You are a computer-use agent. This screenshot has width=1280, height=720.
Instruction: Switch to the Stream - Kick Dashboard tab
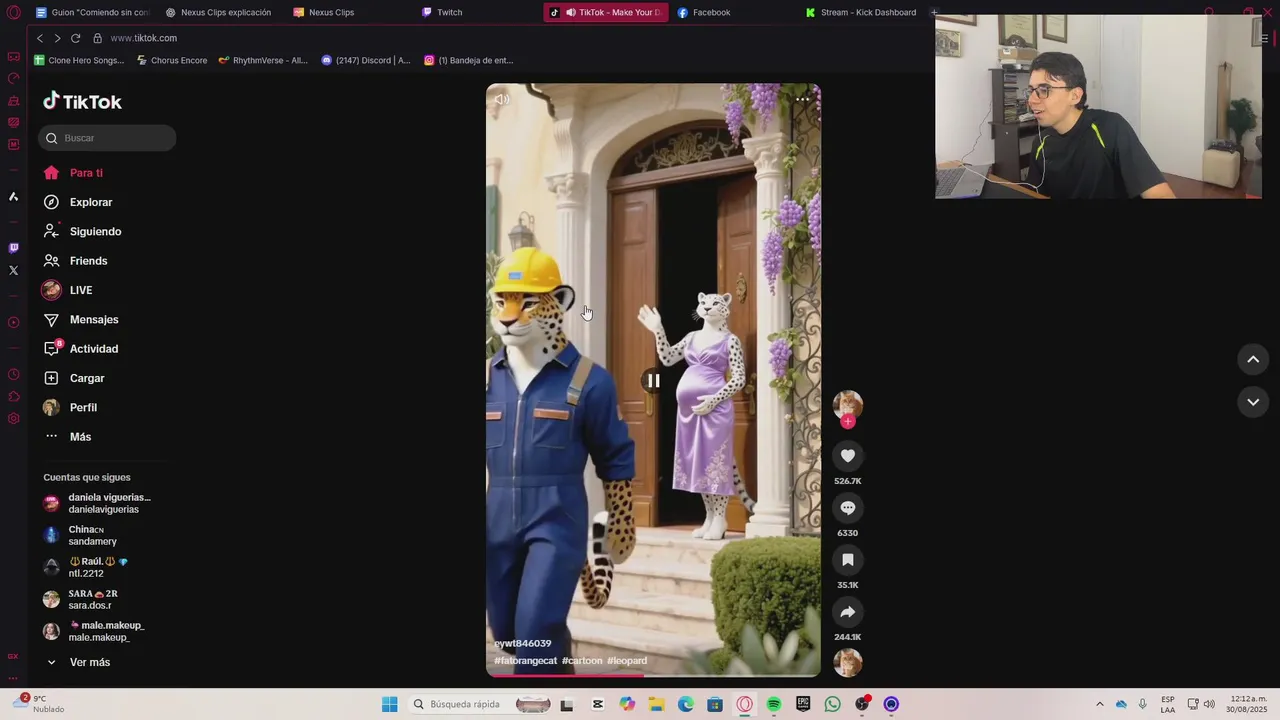point(861,12)
